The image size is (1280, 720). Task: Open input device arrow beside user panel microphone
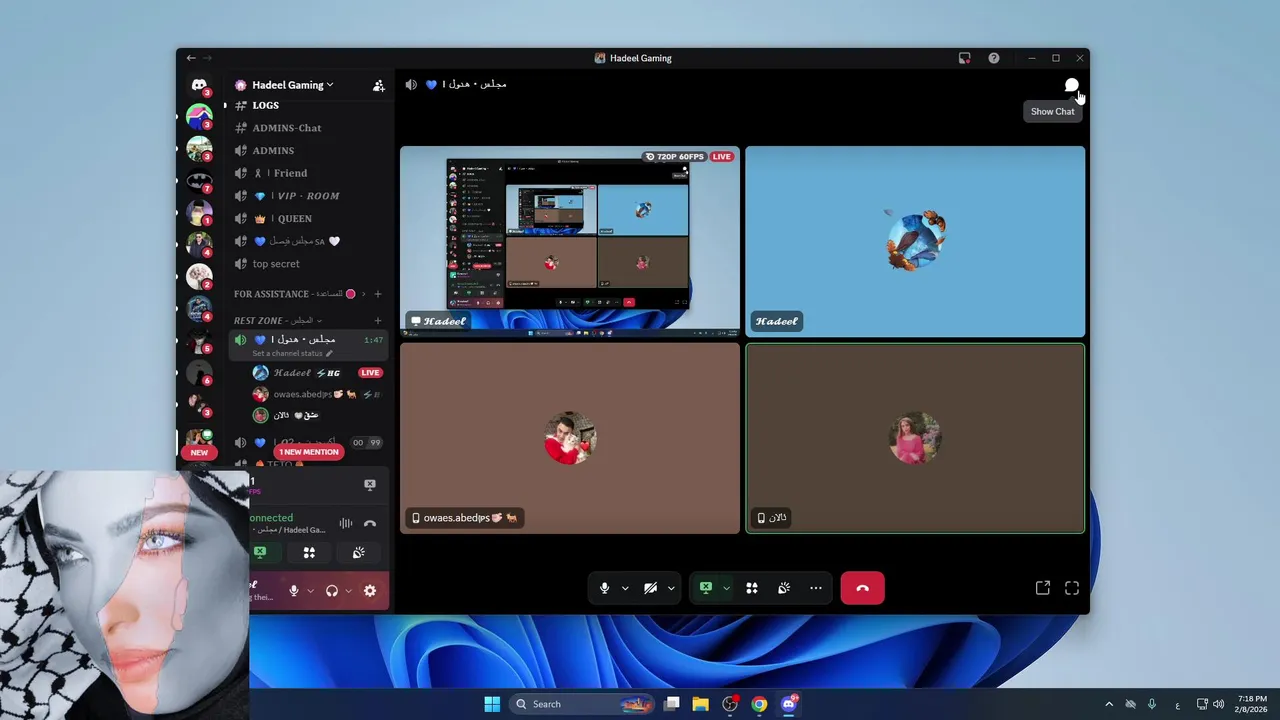[x=310, y=591]
